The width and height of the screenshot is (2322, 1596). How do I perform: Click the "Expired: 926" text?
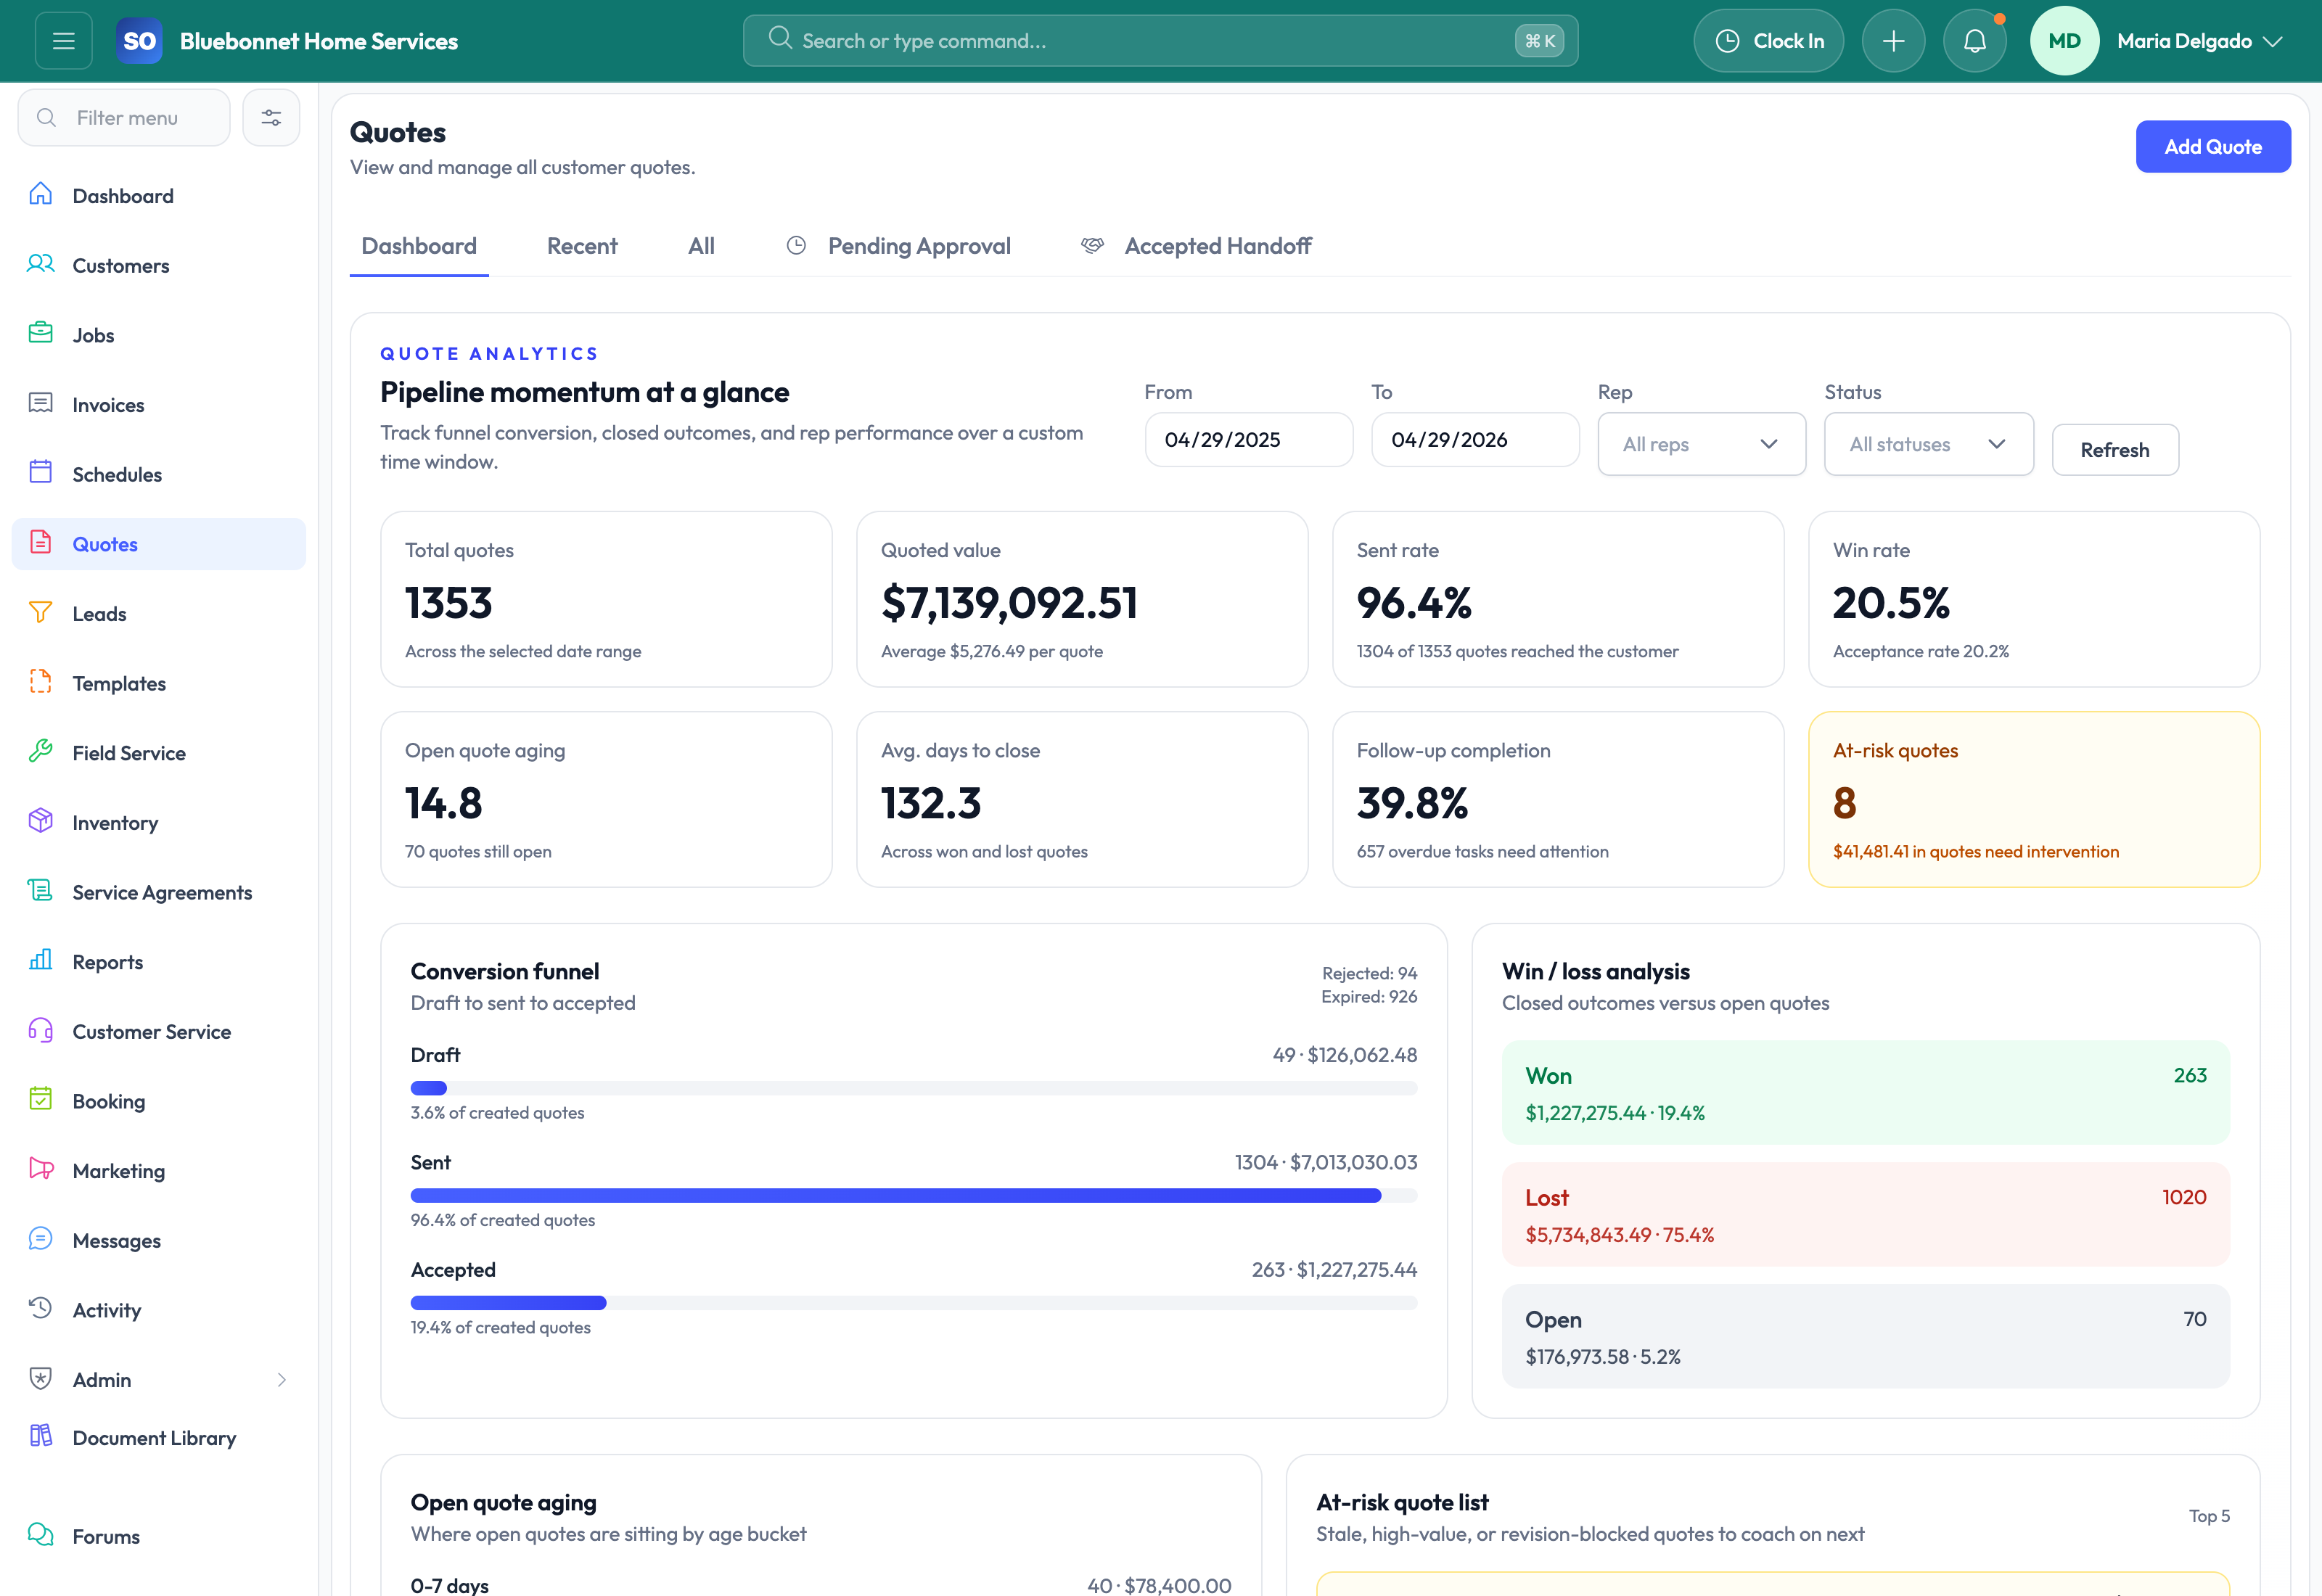click(1369, 997)
